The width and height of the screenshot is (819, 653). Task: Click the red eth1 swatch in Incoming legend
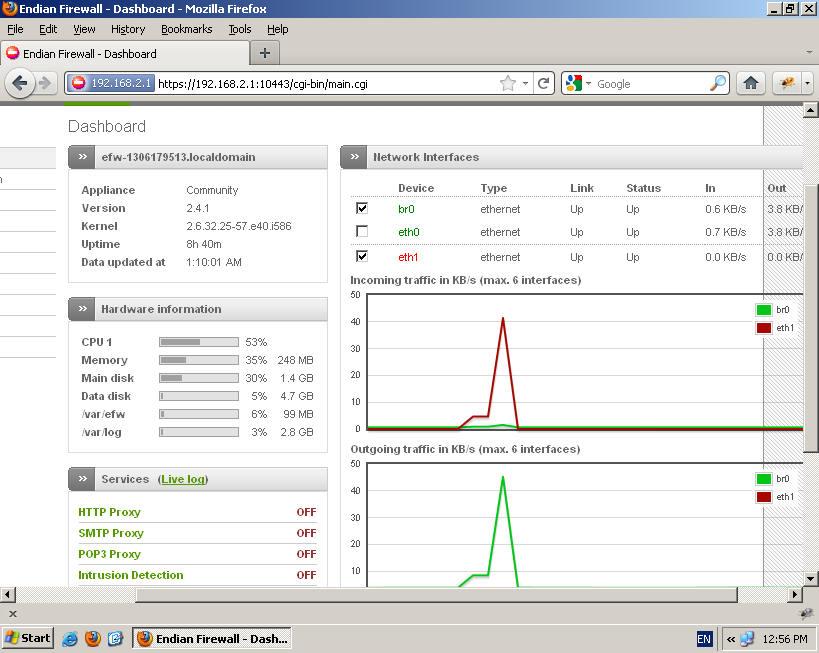coord(764,328)
